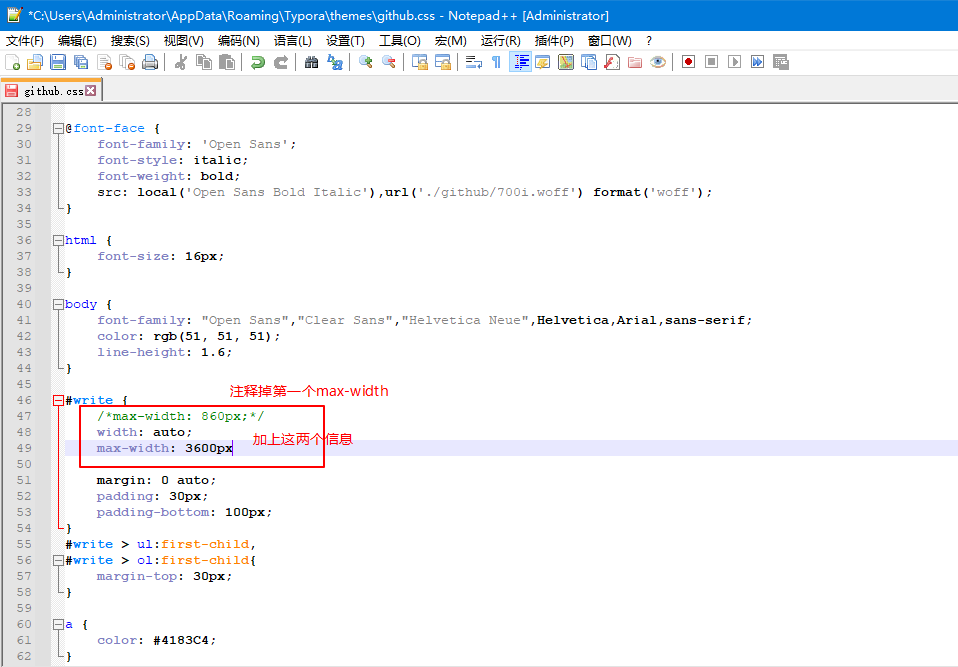Click the Save All icon
Image resolution: width=958 pixels, height=667 pixels.
pyautogui.click(x=81, y=62)
